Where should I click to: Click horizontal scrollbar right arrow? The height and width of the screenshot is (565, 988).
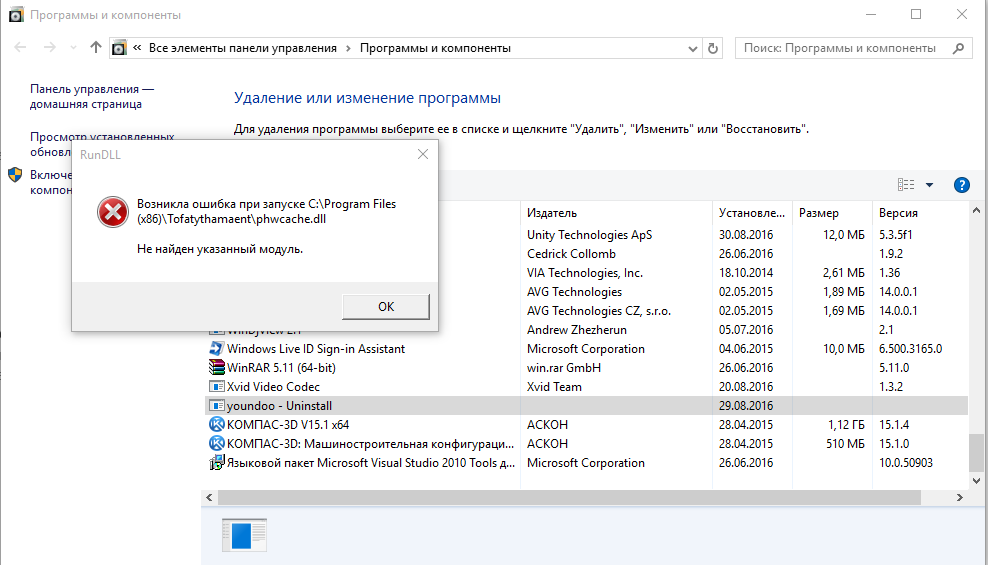pos(960,497)
